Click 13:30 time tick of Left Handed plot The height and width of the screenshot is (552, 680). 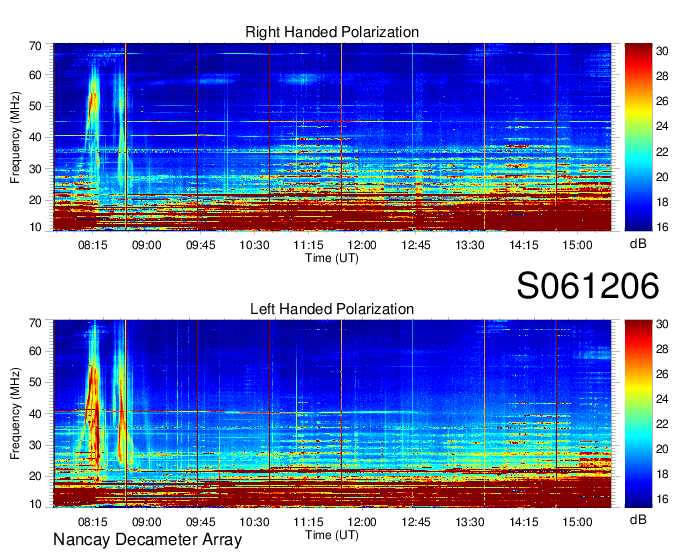pos(470,521)
